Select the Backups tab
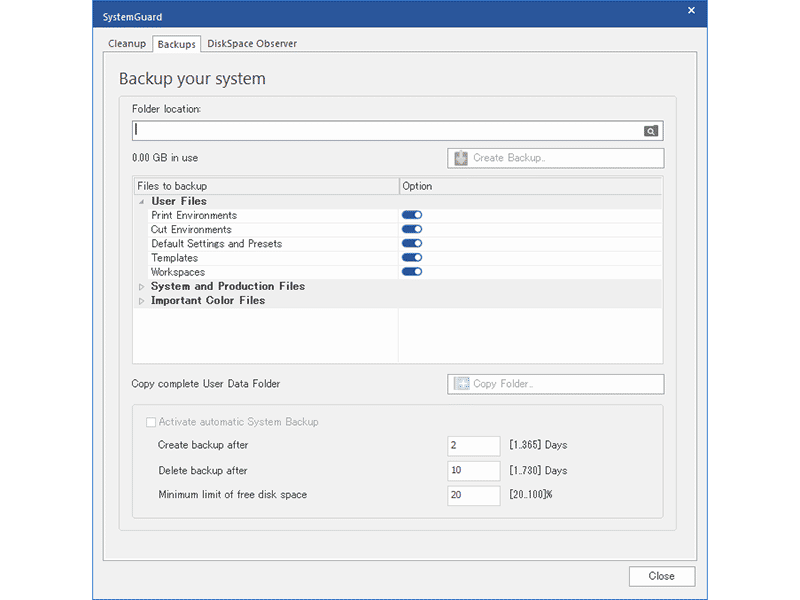 pos(177,44)
